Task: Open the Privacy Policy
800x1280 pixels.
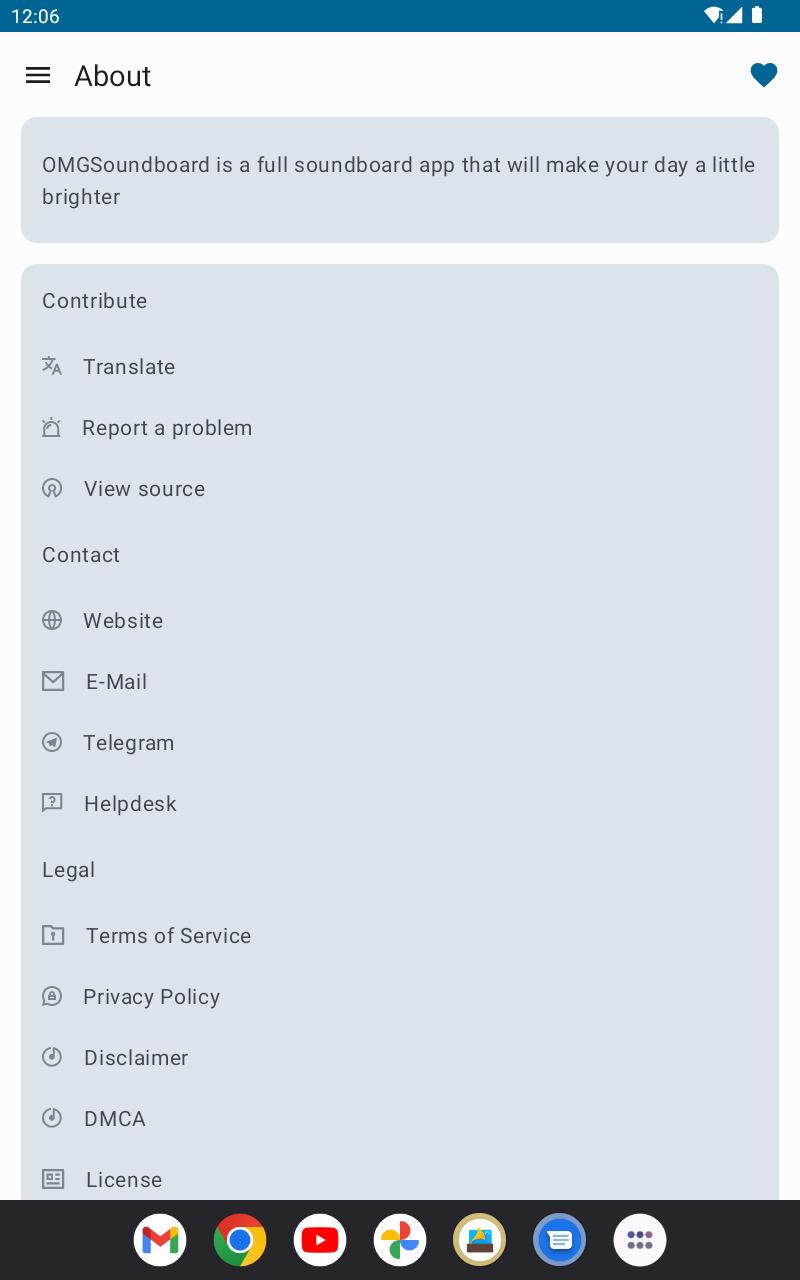Action: pyautogui.click(x=151, y=997)
